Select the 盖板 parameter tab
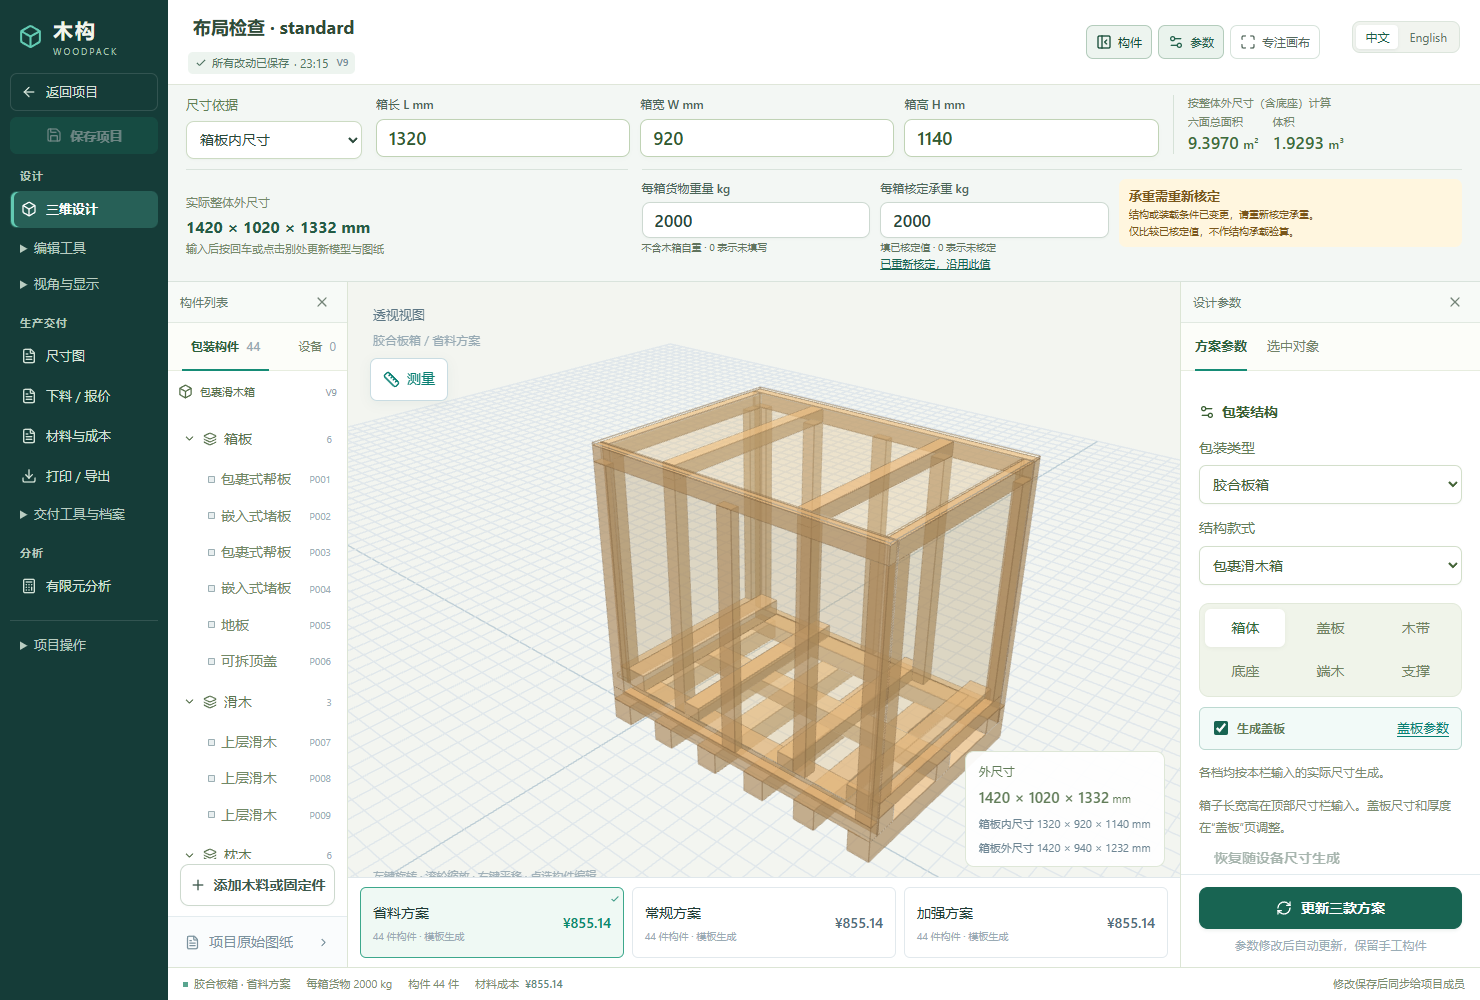Viewport: 1480px width, 1000px height. pyautogui.click(x=1330, y=628)
